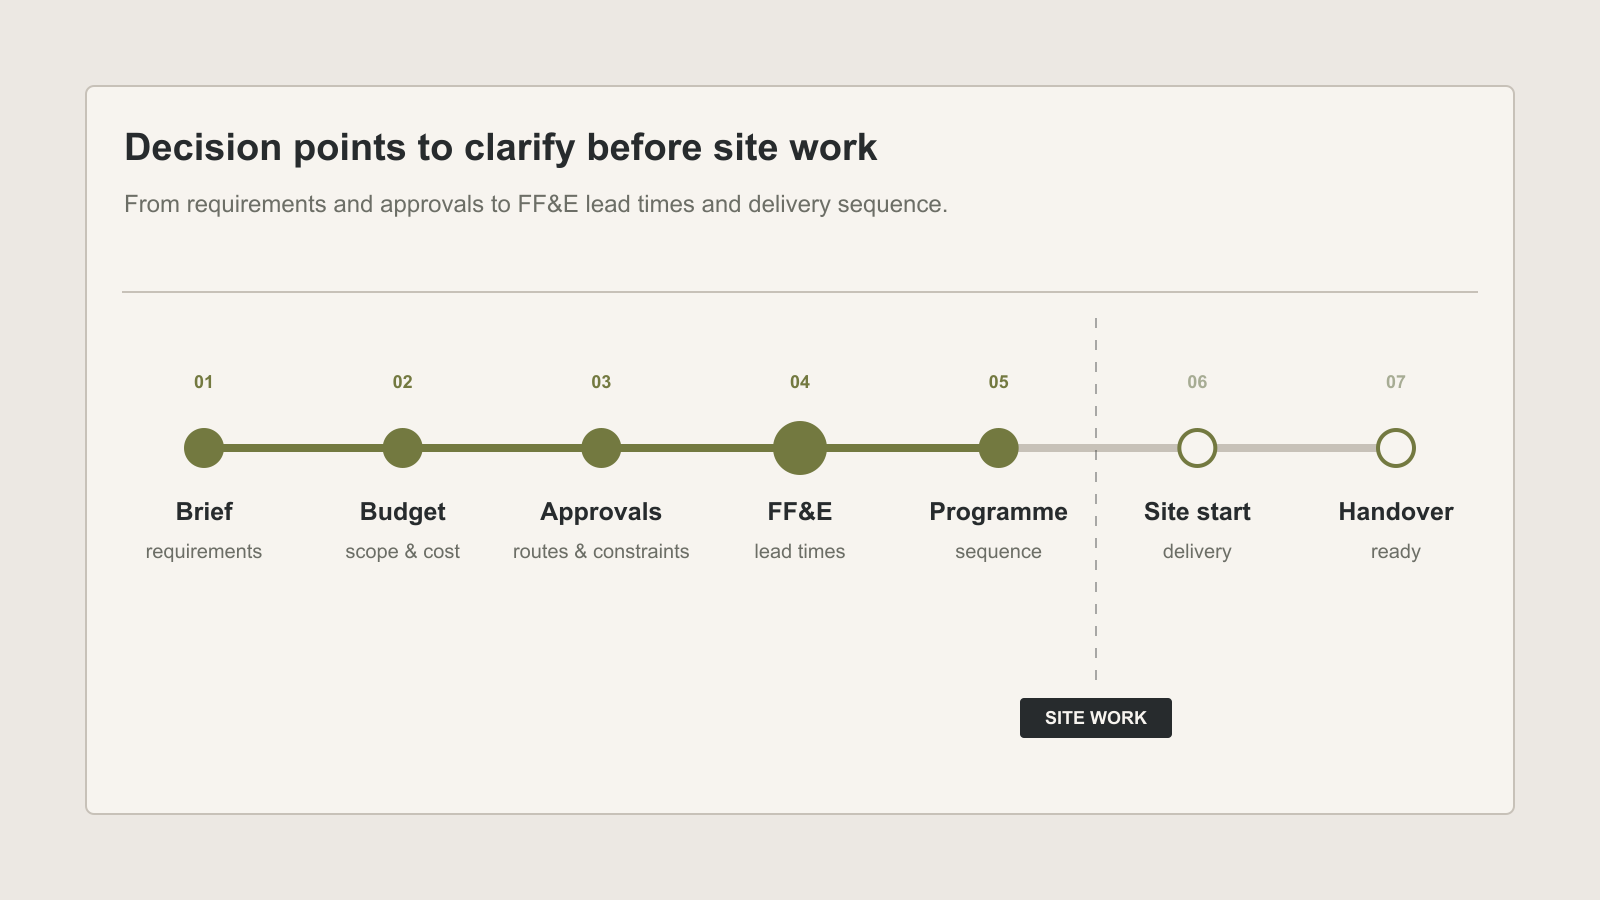Screen dimensions: 1600x900
Task: Click the FF&E step title
Action: coord(800,512)
